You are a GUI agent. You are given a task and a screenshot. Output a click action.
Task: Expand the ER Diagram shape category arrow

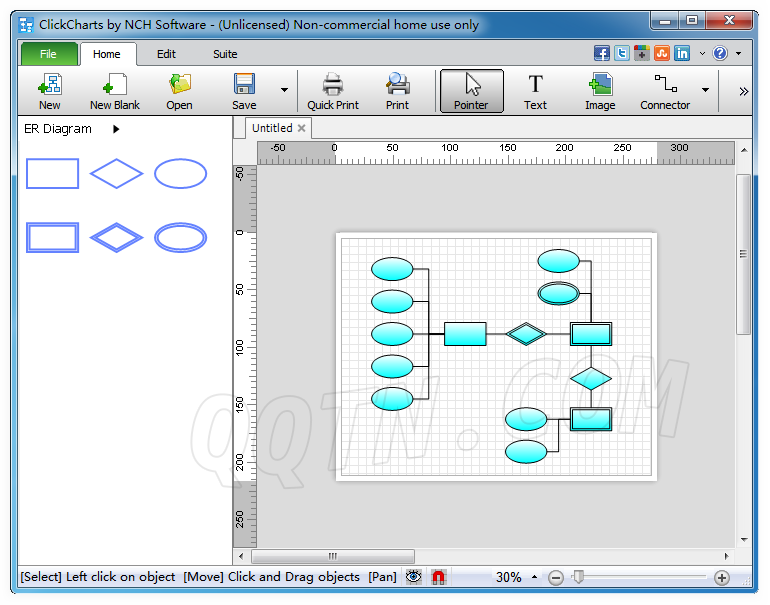[x=116, y=129]
